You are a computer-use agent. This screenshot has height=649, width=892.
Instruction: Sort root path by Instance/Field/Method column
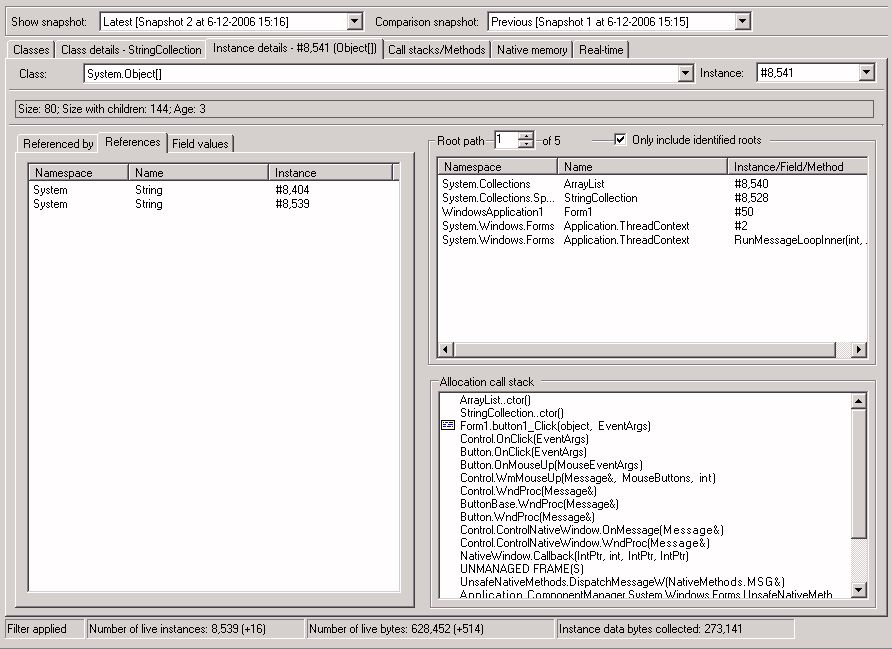(x=788, y=167)
